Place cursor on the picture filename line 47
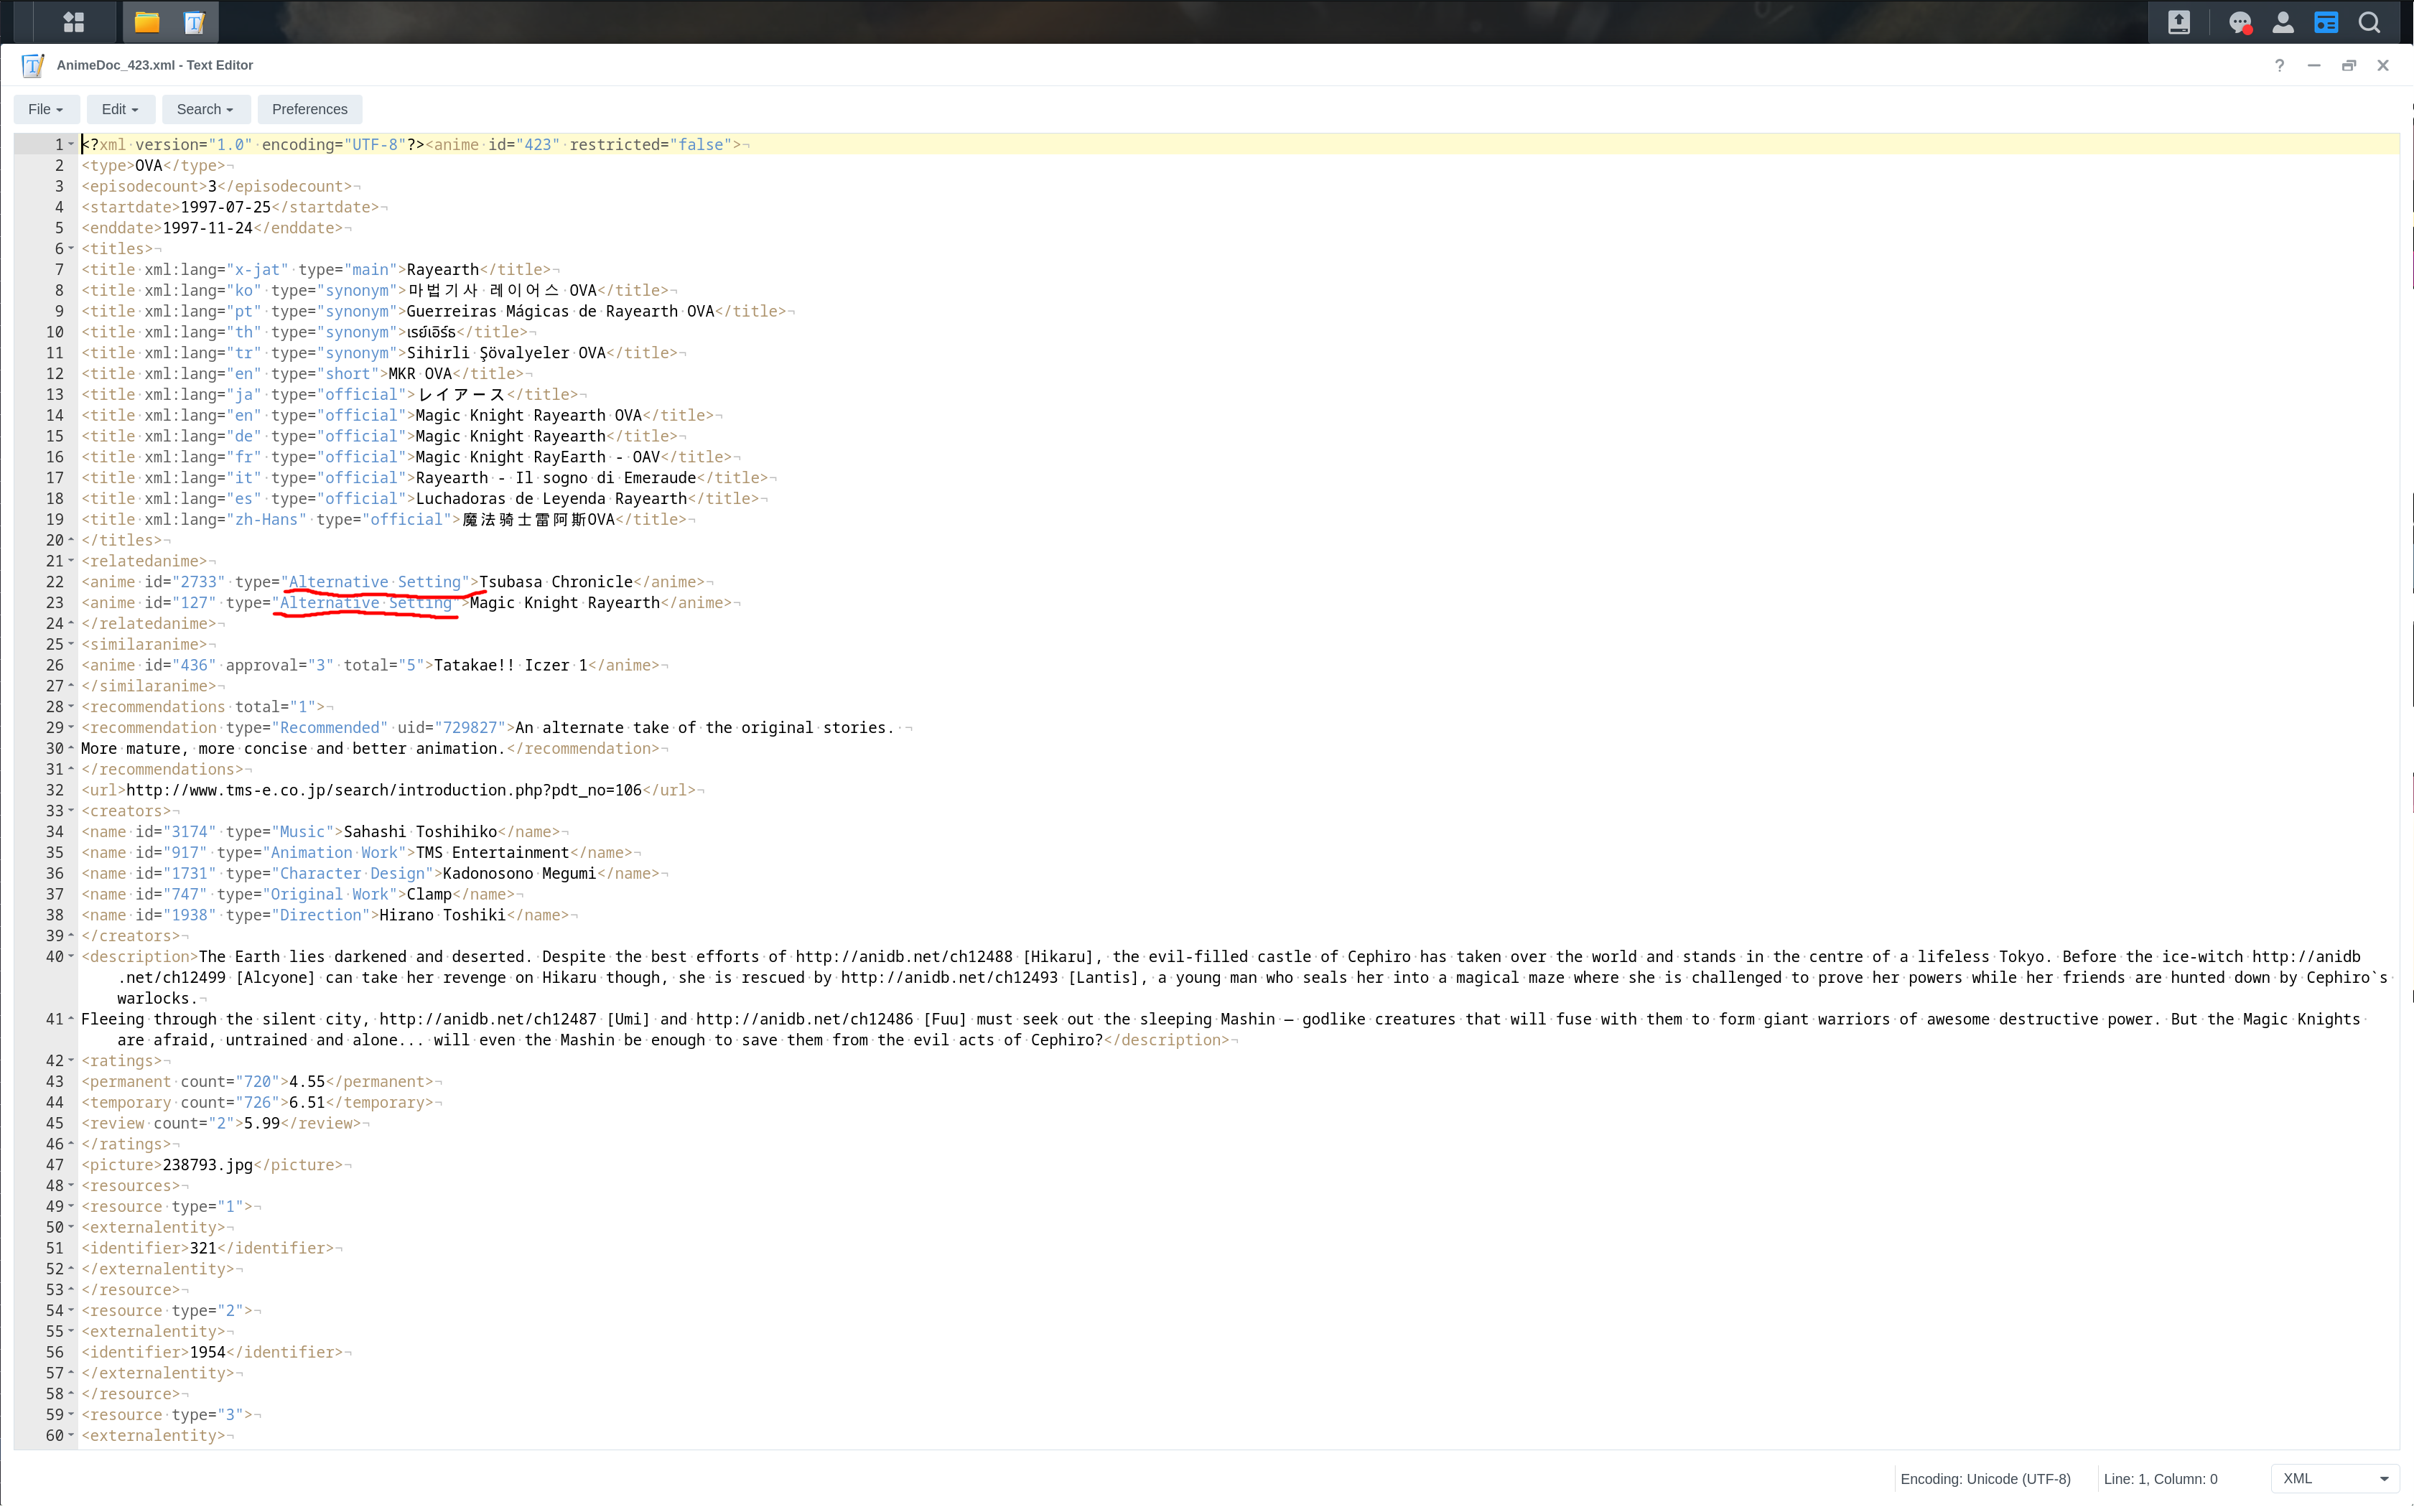Image resolution: width=2414 pixels, height=1512 pixels. pyautogui.click(x=208, y=1165)
